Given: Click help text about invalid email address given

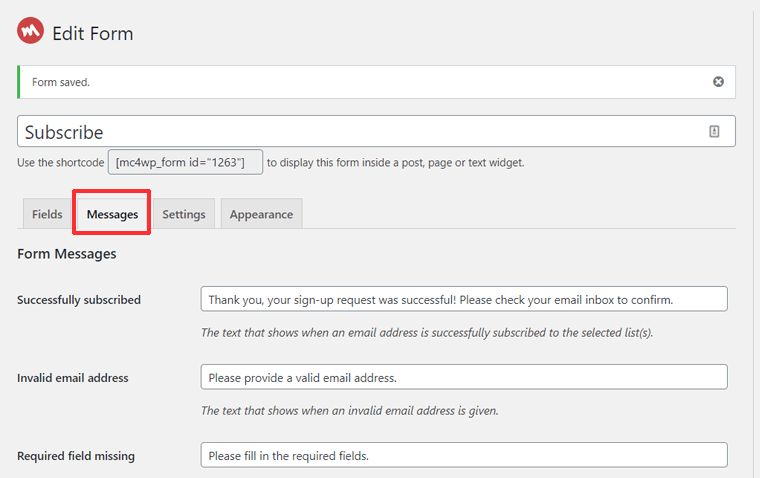Looking at the screenshot, I should [349, 411].
